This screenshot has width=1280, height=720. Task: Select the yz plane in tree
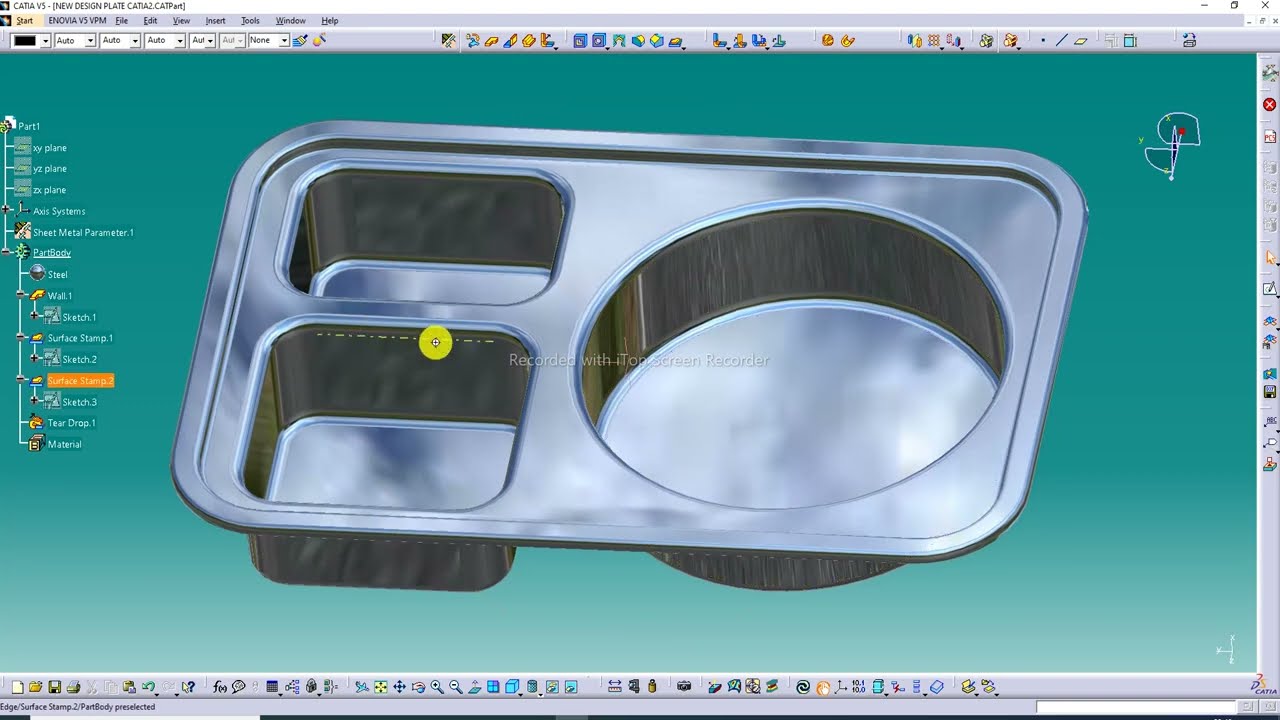pyautogui.click(x=49, y=169)
